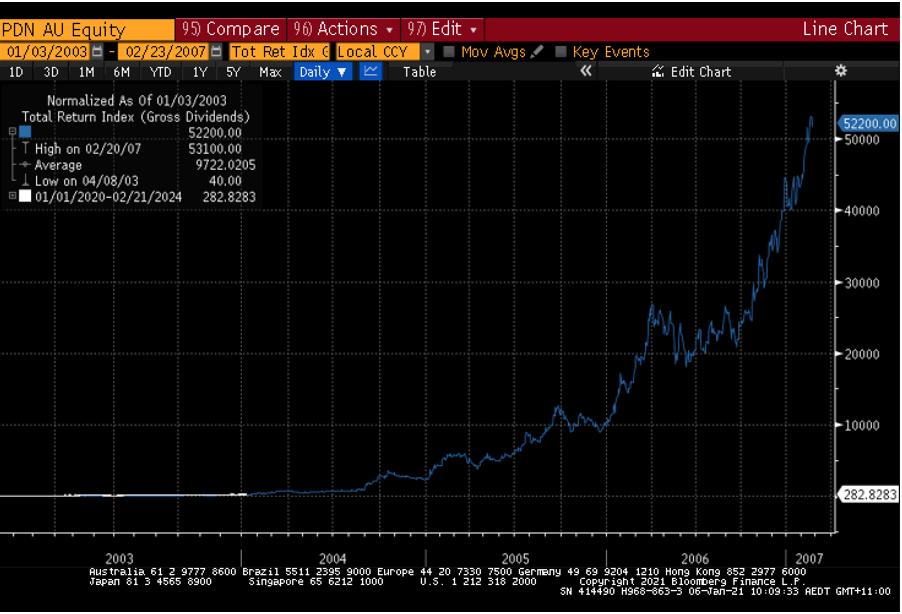Click the Edit Chart icon

point(658,71)
